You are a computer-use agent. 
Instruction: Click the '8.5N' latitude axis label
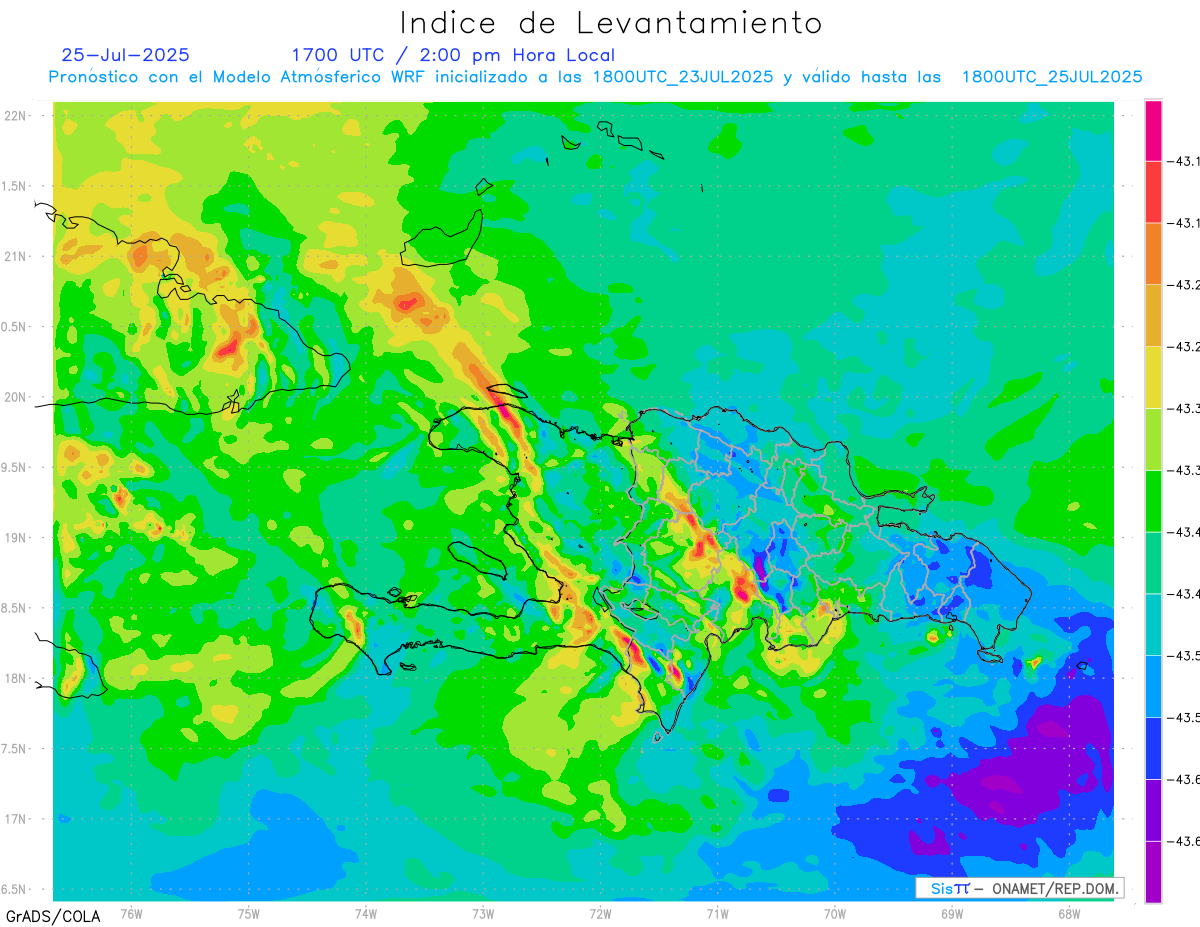tap(14, 608)
